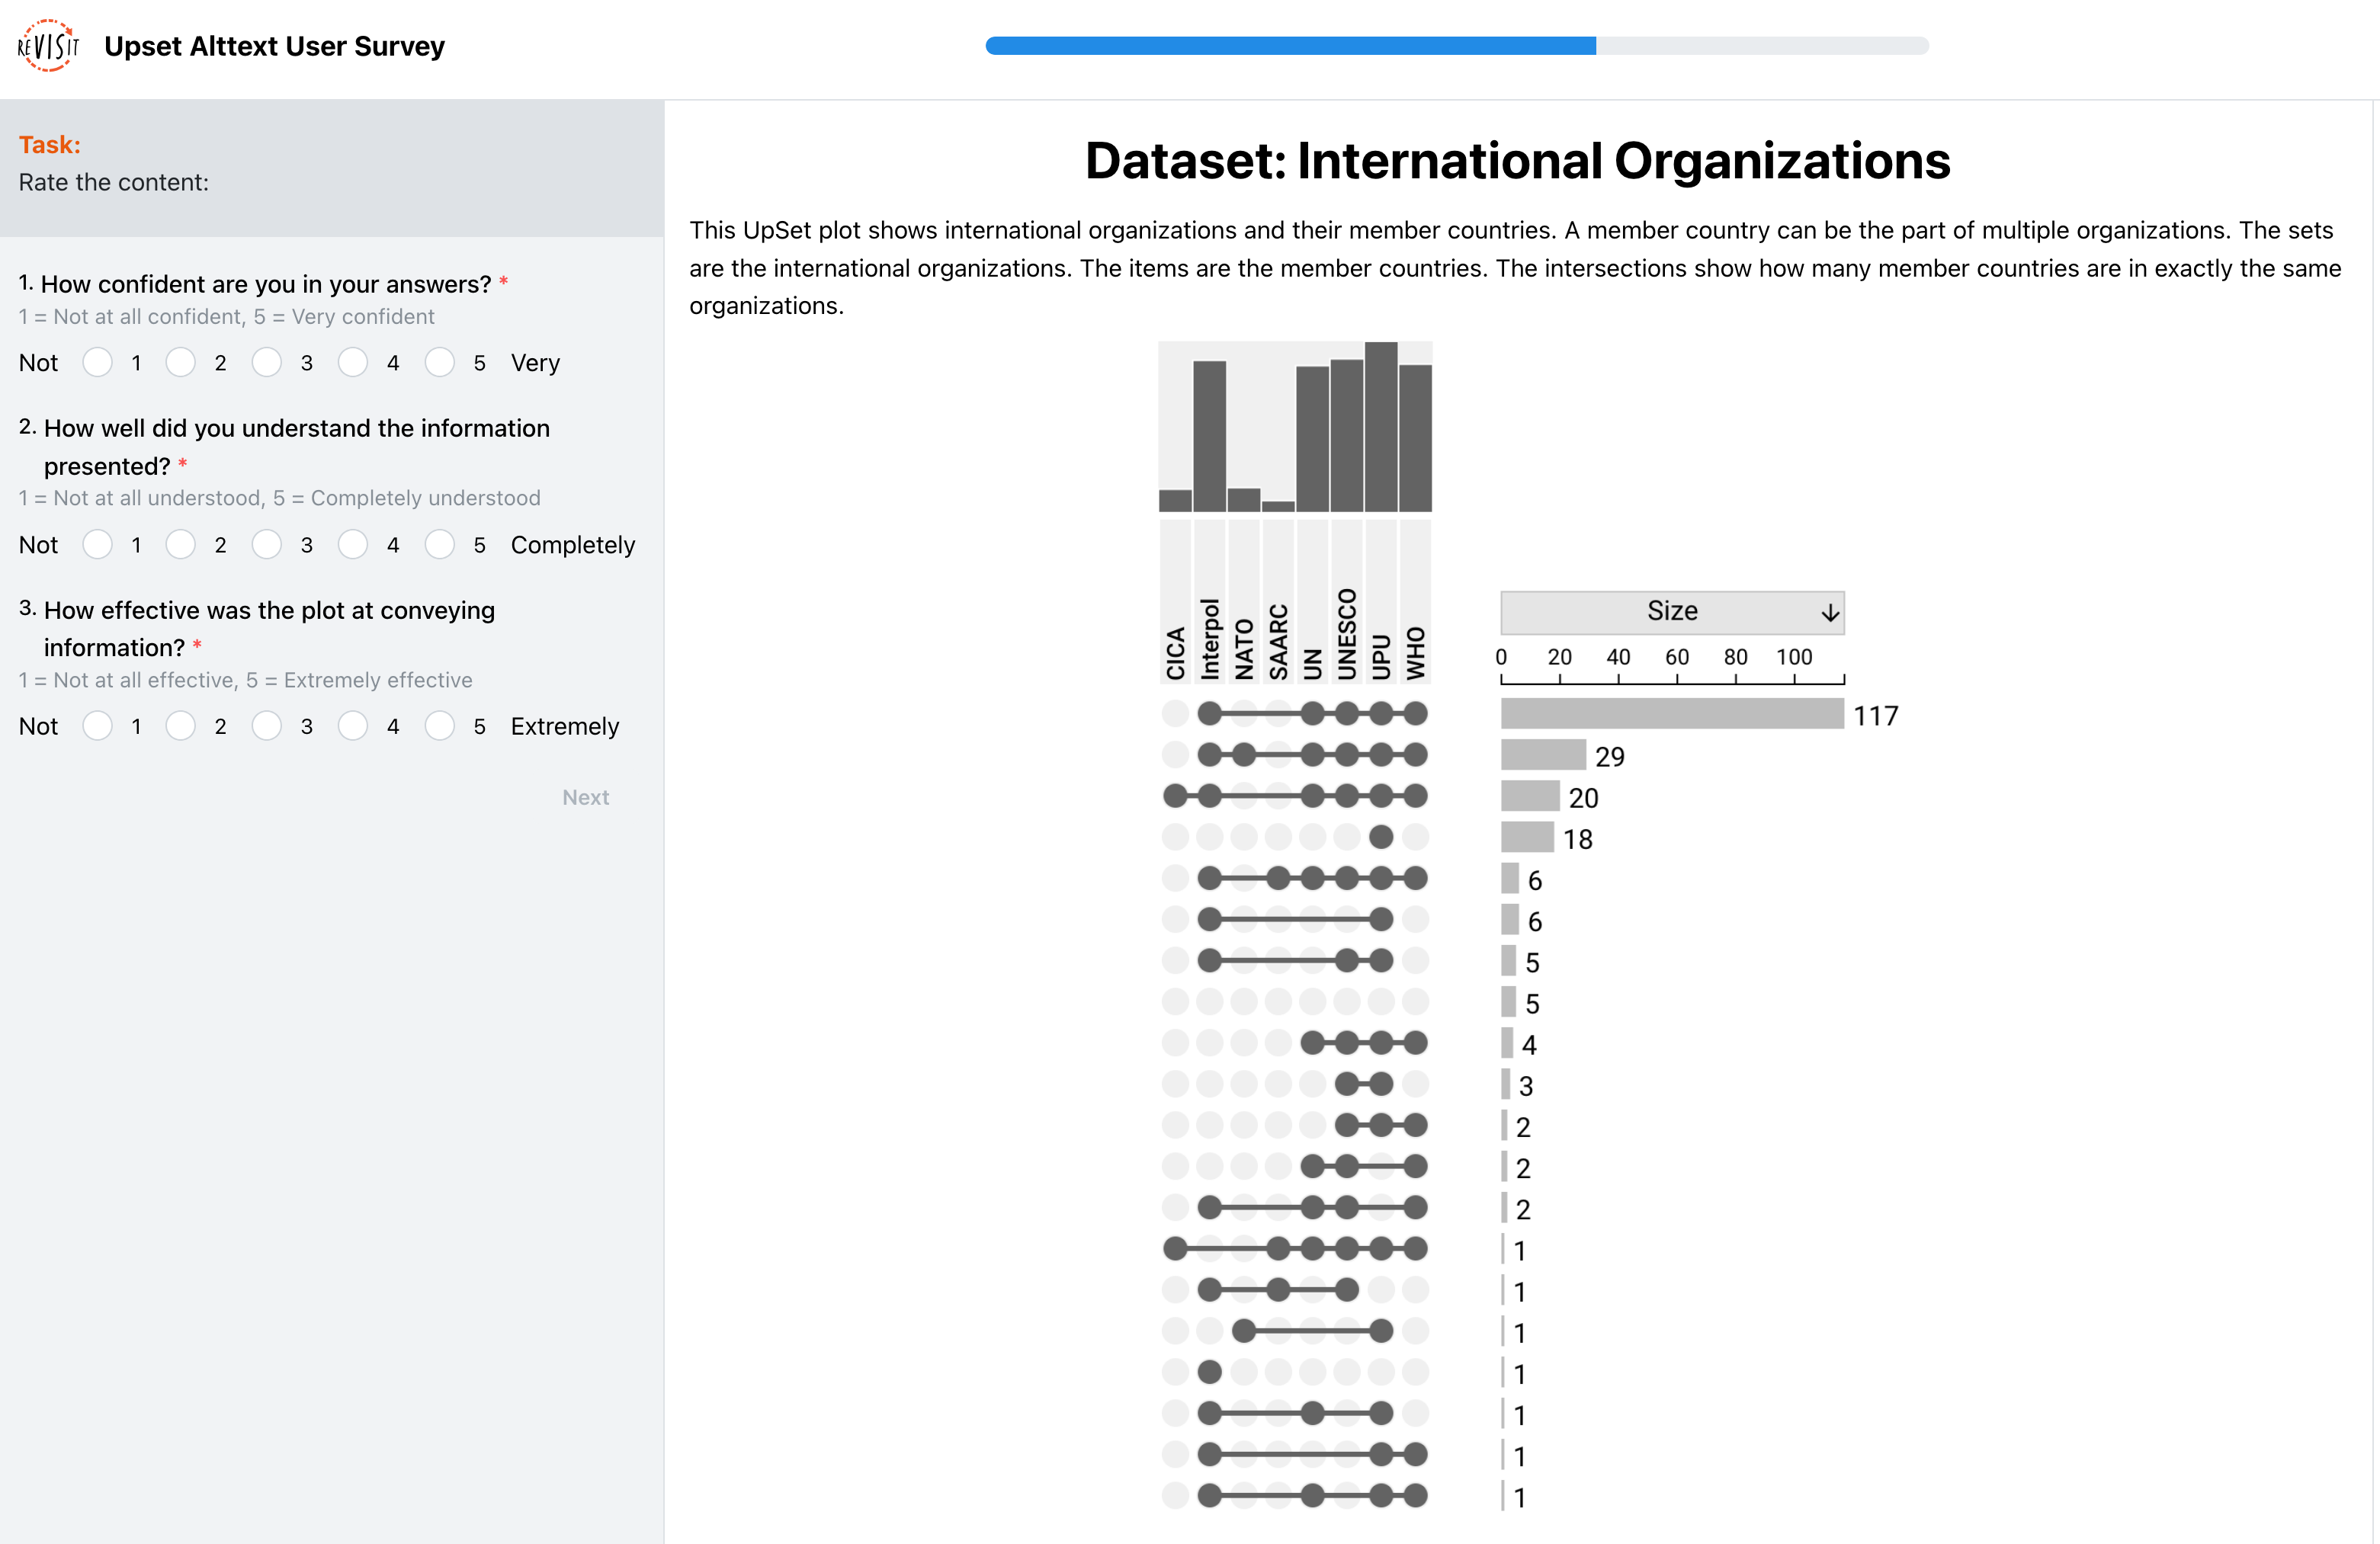Viewport: 2380px width, 1544px height.
Task: Pick plot effectiveness rating 2
Action: (181, 726)
